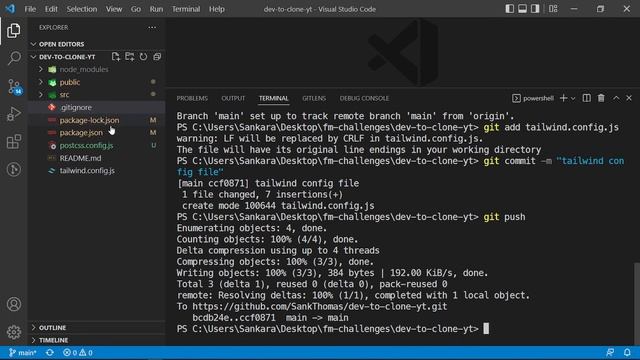Click the New File icon in explorer
The width and height of the screenshot is (640, 360).
[x=116, y=57]
